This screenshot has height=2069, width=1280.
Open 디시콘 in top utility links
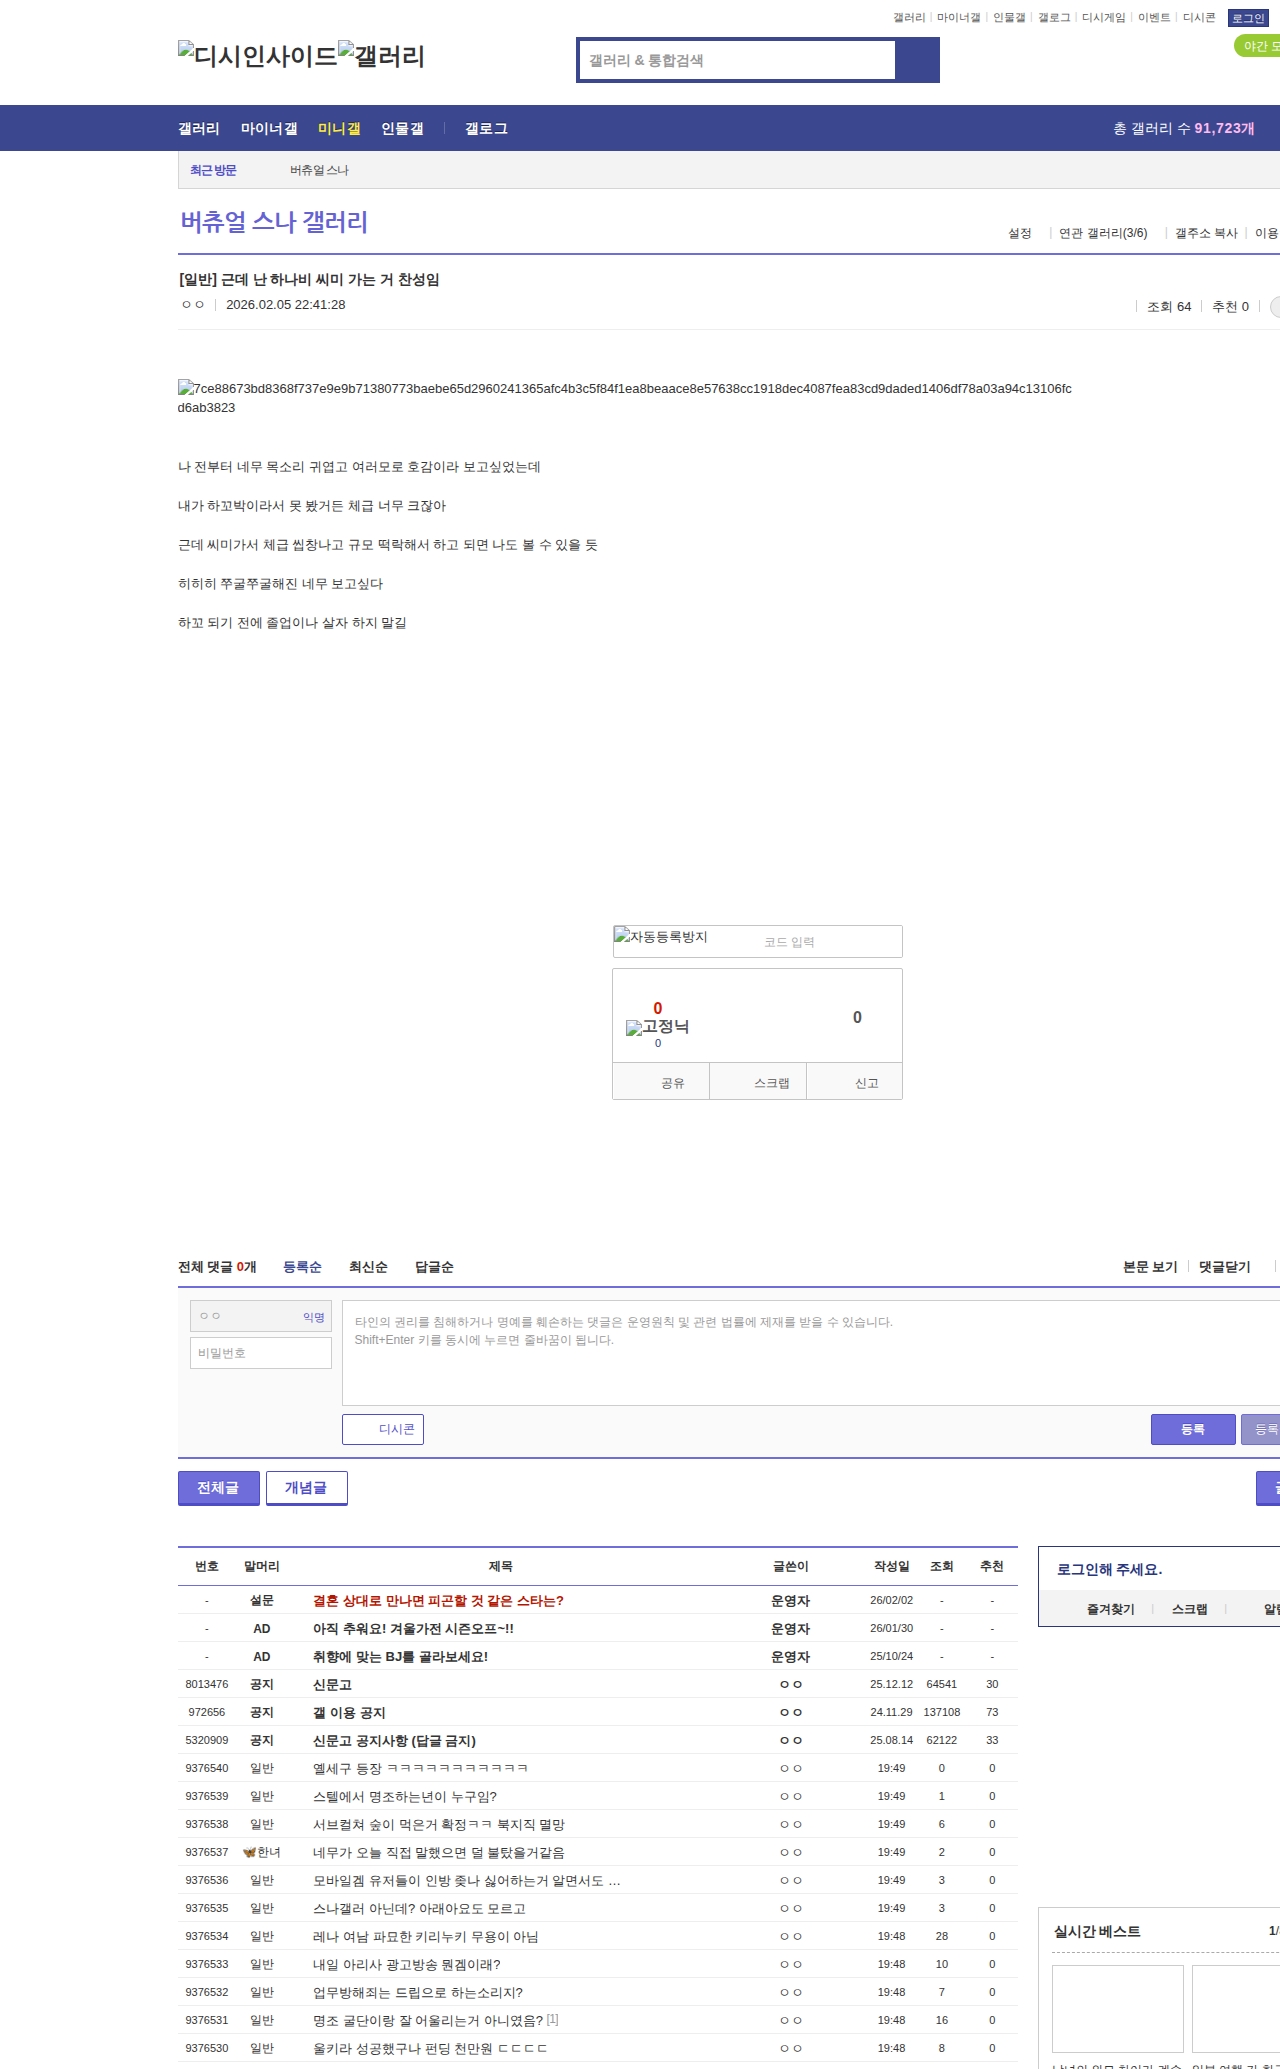(1199, 18)
